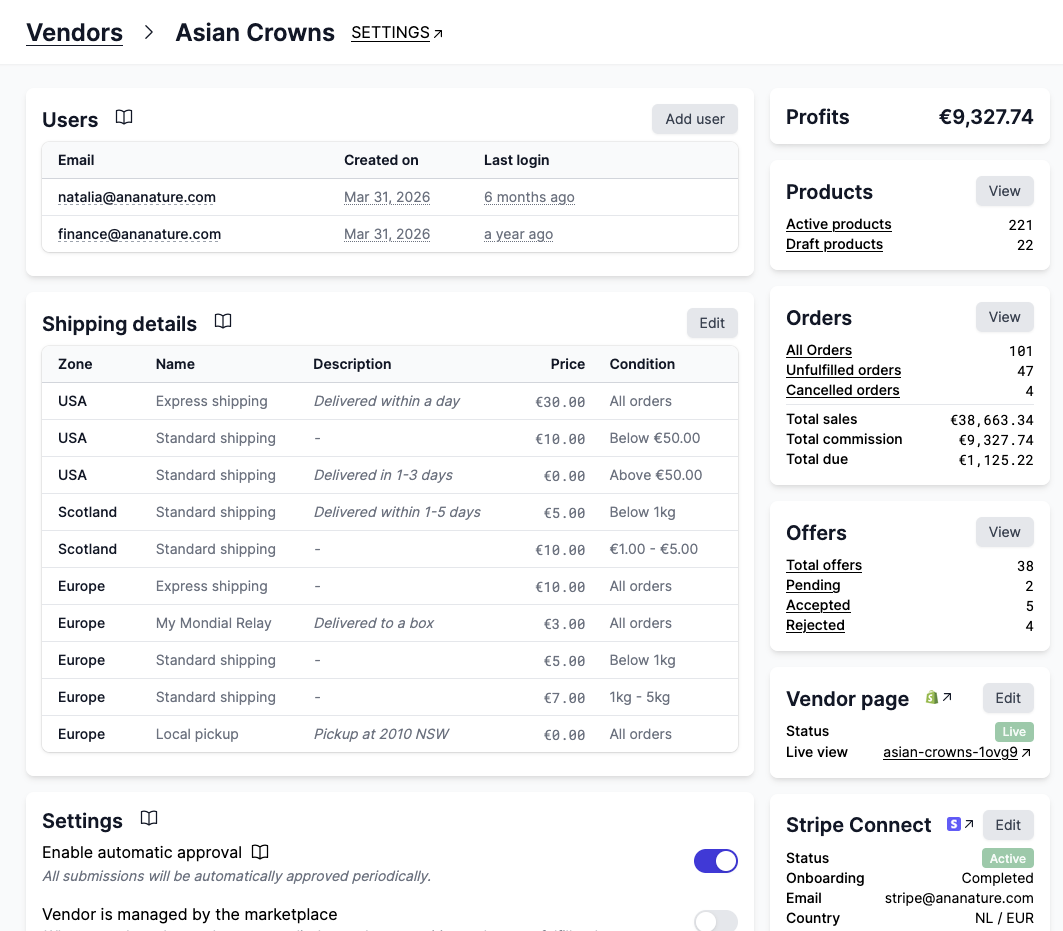Open the Shipping details documentation book icon

(223, 322)
